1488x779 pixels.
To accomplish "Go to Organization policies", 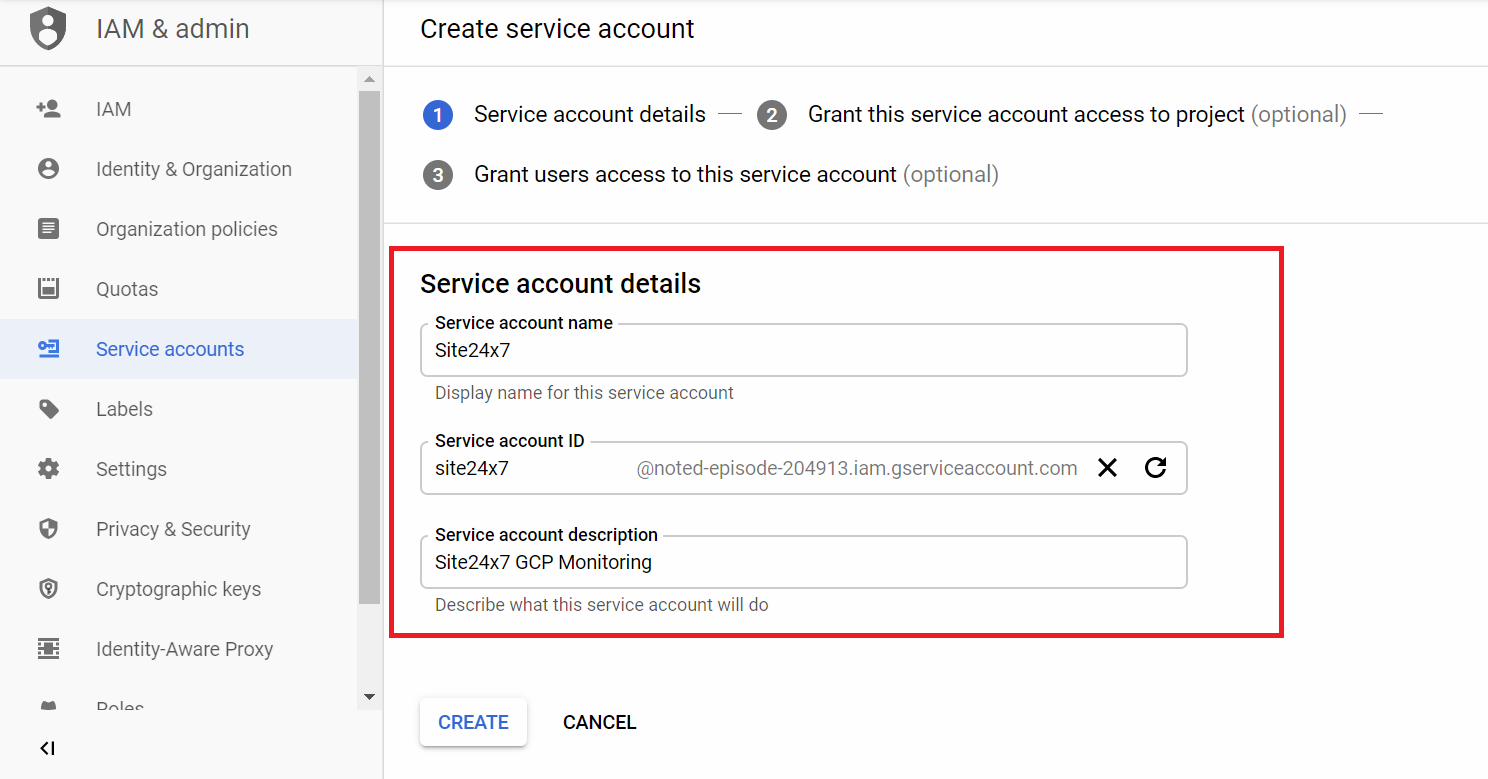I will (x=179, y=229).
